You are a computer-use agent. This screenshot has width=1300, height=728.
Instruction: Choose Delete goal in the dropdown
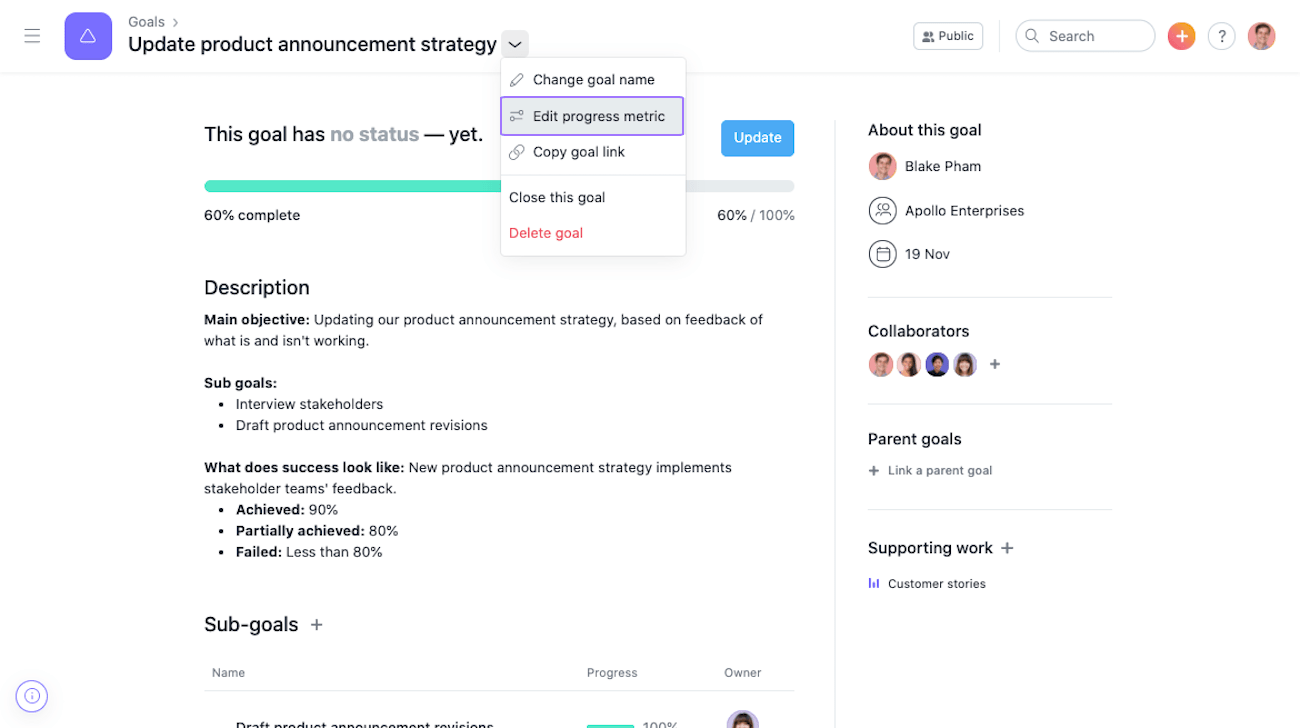click(x=593, y=233)
